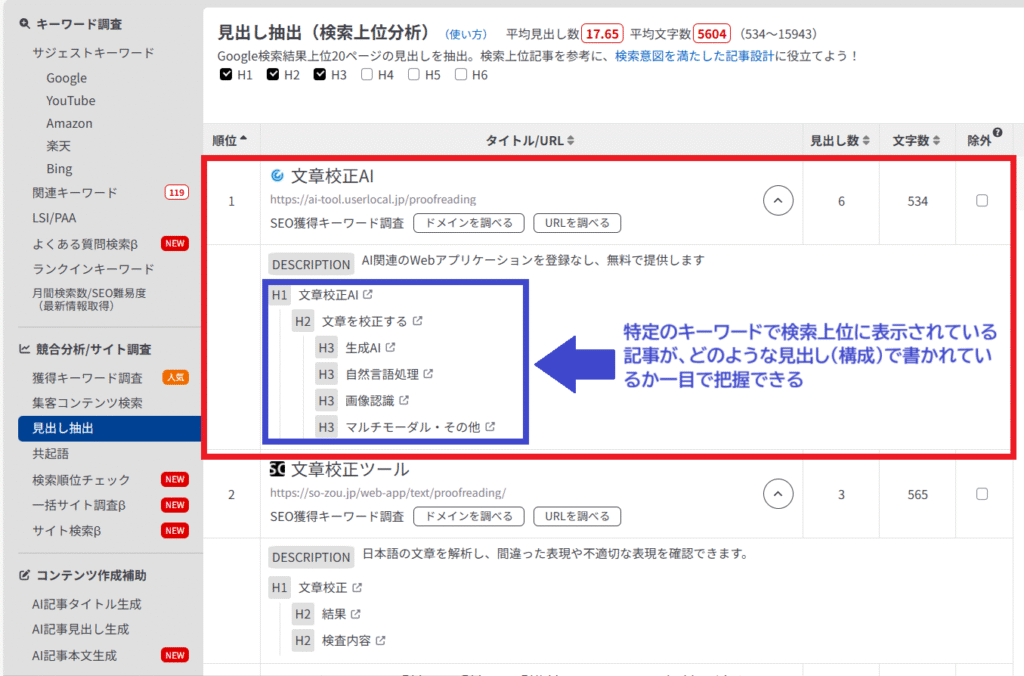Image resolution: width=1024 pixels, height=676 pixels.
Task: Select 関連キーワード in the sidebar menu
Action: tap(75, 192)
